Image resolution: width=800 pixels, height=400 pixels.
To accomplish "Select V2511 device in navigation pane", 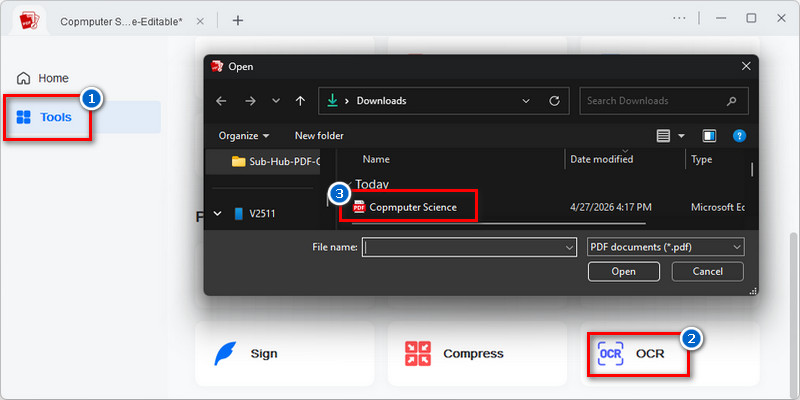I will [255, 214].
